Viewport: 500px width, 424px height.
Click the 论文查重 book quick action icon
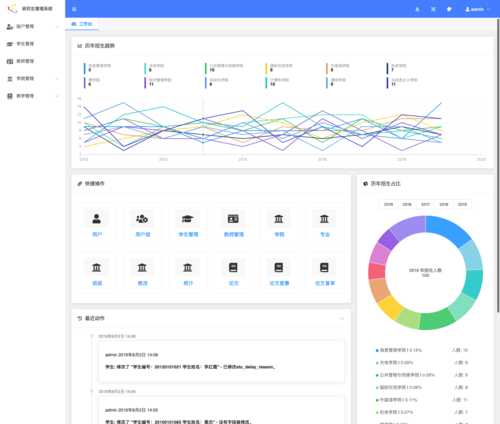(279, 267)
